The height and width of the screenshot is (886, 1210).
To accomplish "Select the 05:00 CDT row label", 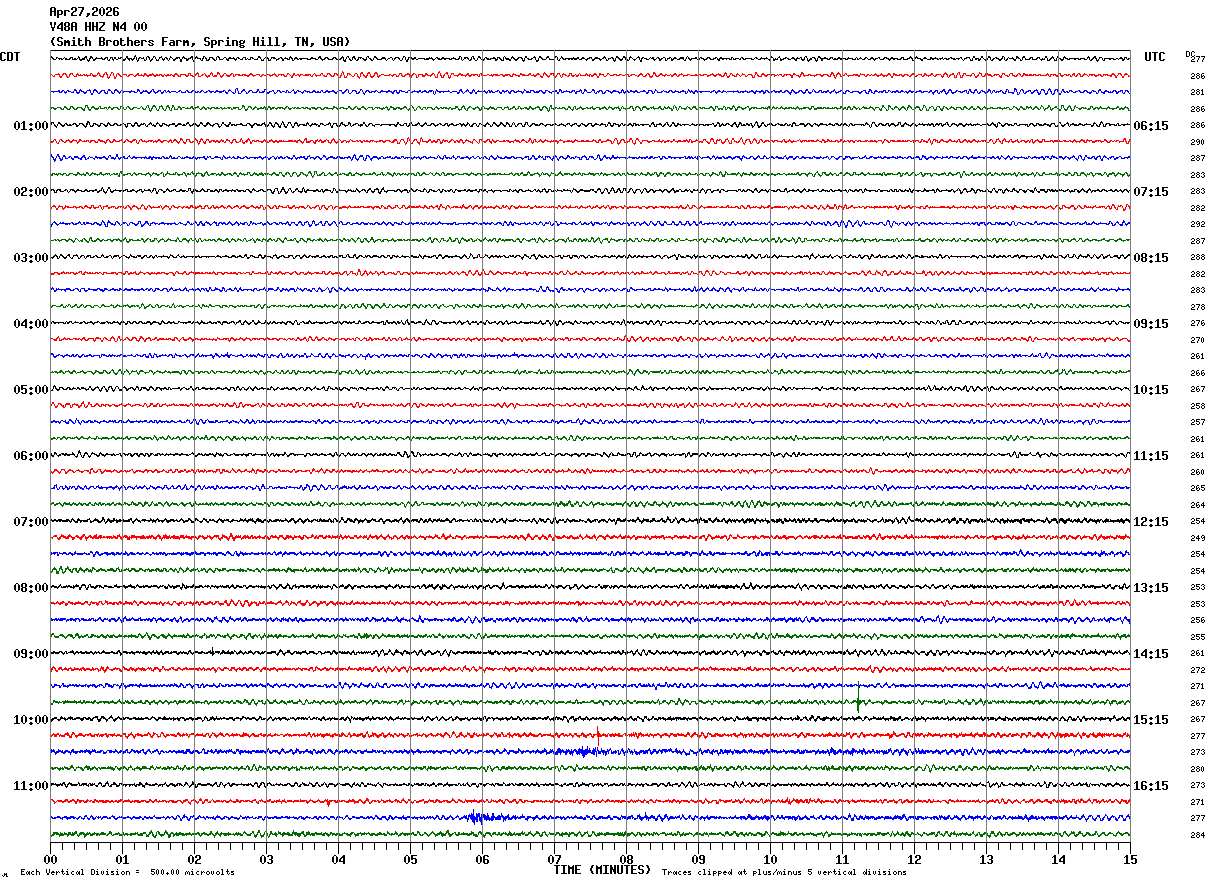I will click(31, 390).
